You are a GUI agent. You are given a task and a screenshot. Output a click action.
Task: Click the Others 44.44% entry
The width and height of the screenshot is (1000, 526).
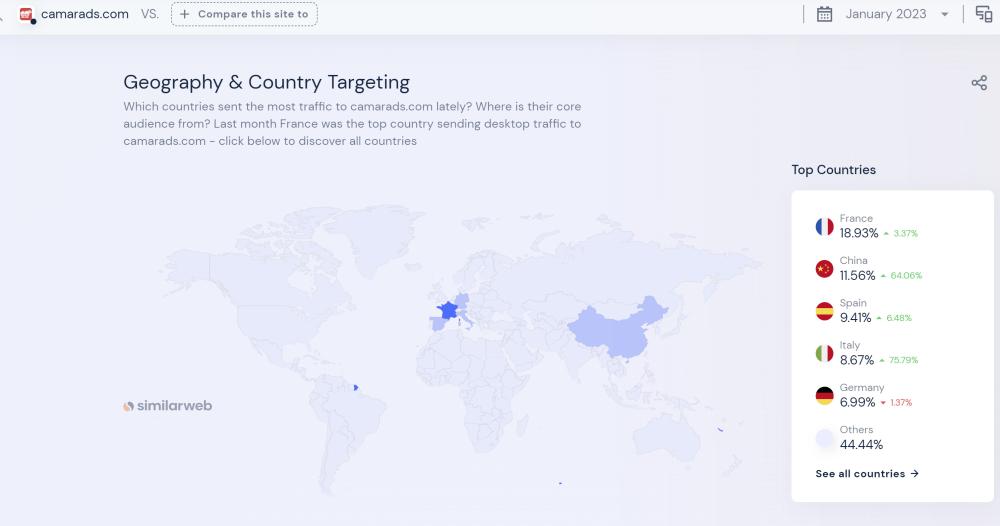861,438
